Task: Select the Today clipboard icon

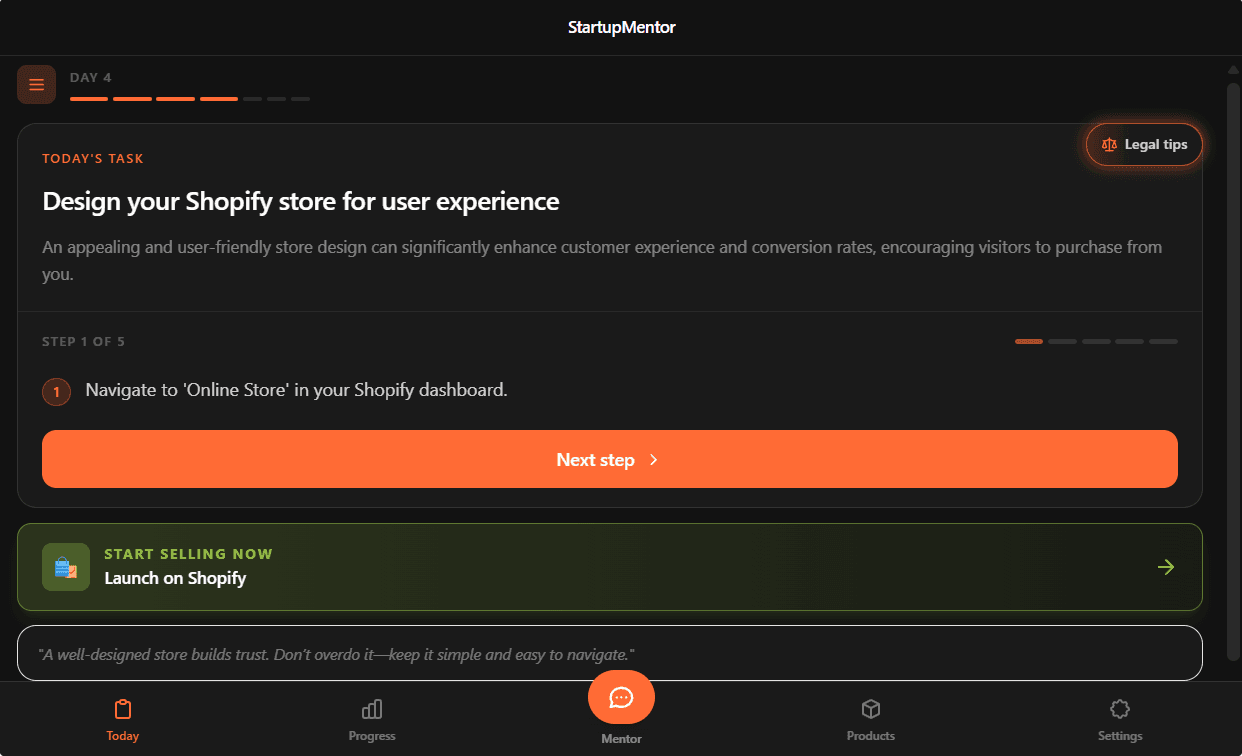Action: [x=122, y=708]
